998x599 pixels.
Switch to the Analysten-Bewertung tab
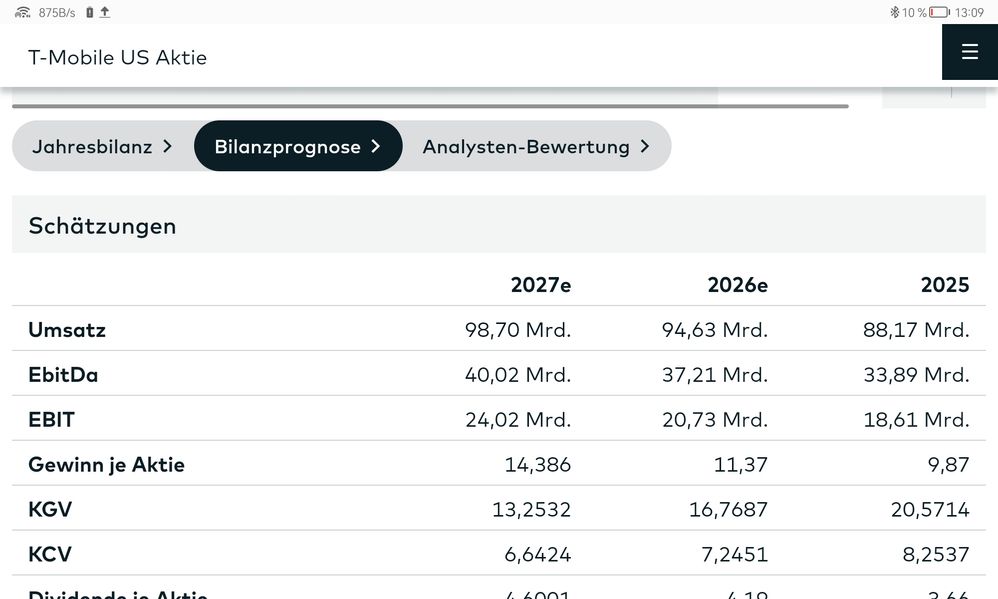(x=537, y=146)
